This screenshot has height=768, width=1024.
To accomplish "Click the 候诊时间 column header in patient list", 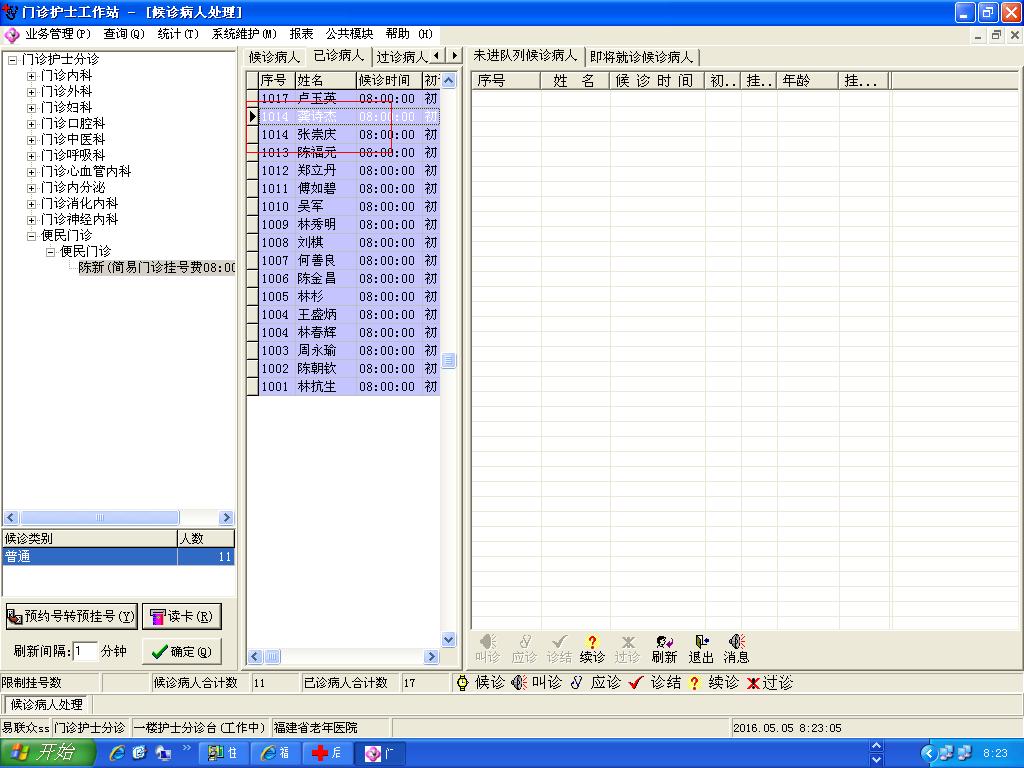I will coord(389,80).
